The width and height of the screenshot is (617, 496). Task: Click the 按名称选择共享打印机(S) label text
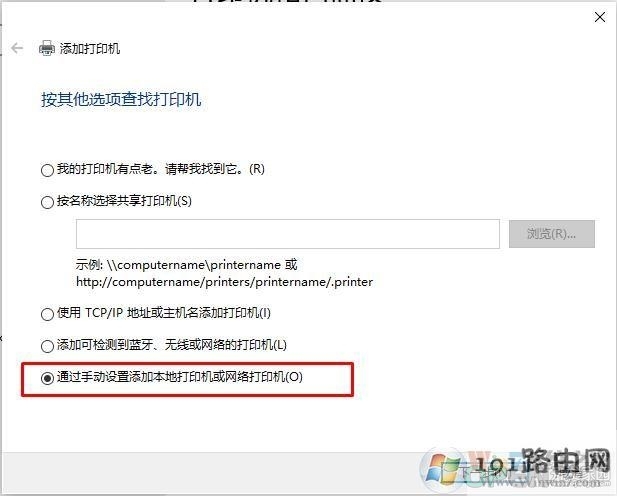[x=124, y=201]
